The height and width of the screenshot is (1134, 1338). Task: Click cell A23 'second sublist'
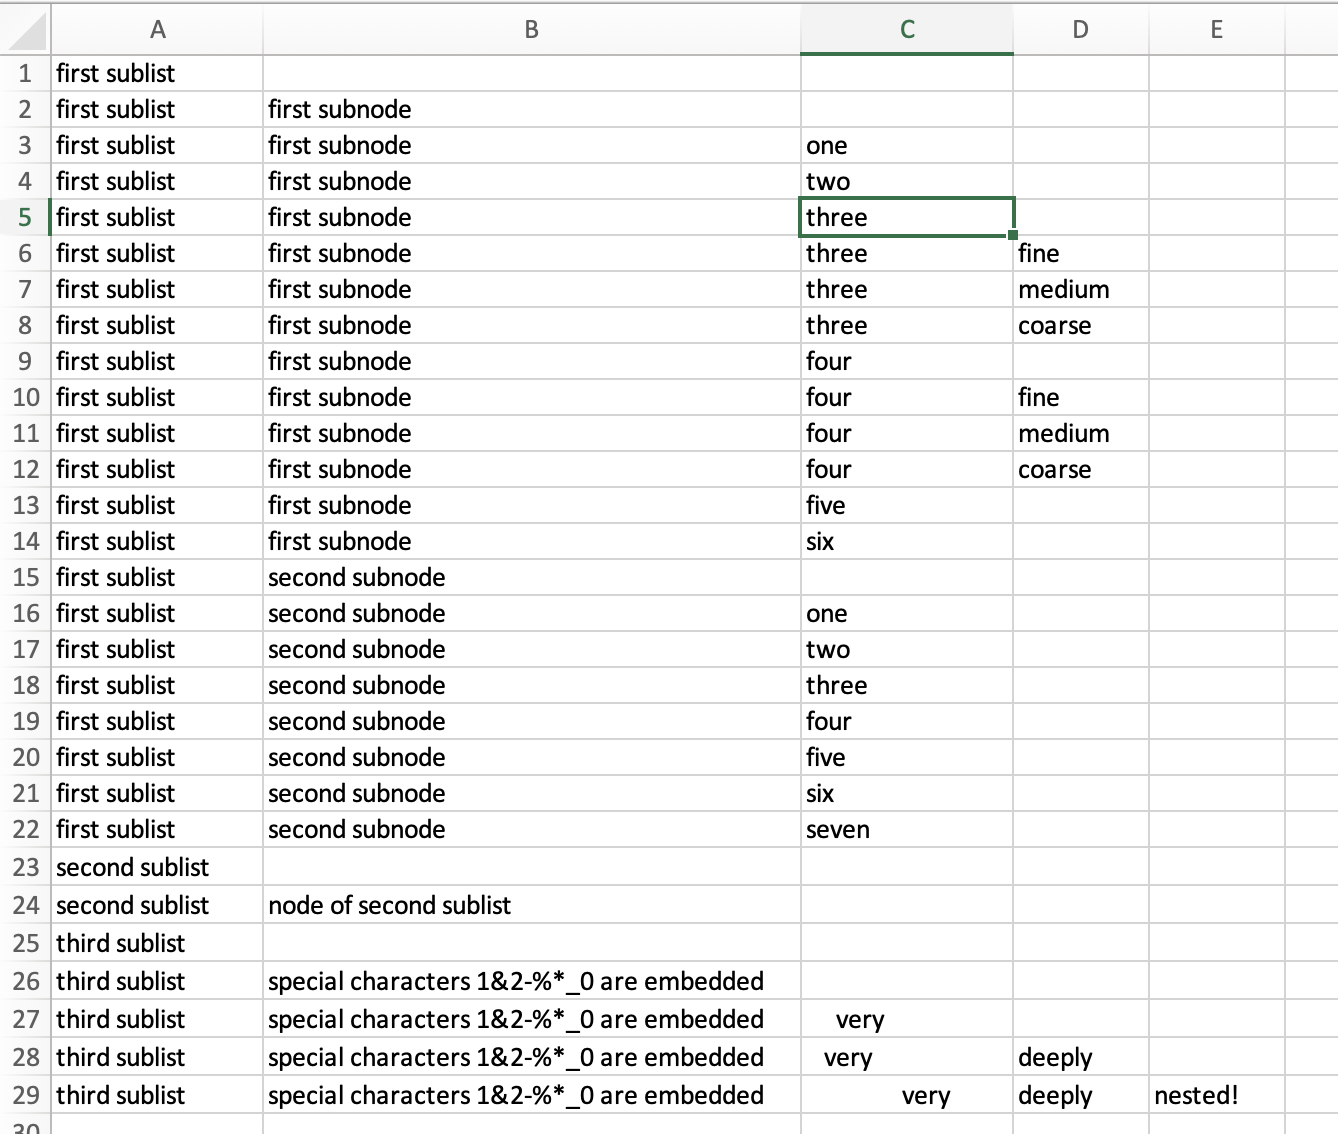coord(157,867)
